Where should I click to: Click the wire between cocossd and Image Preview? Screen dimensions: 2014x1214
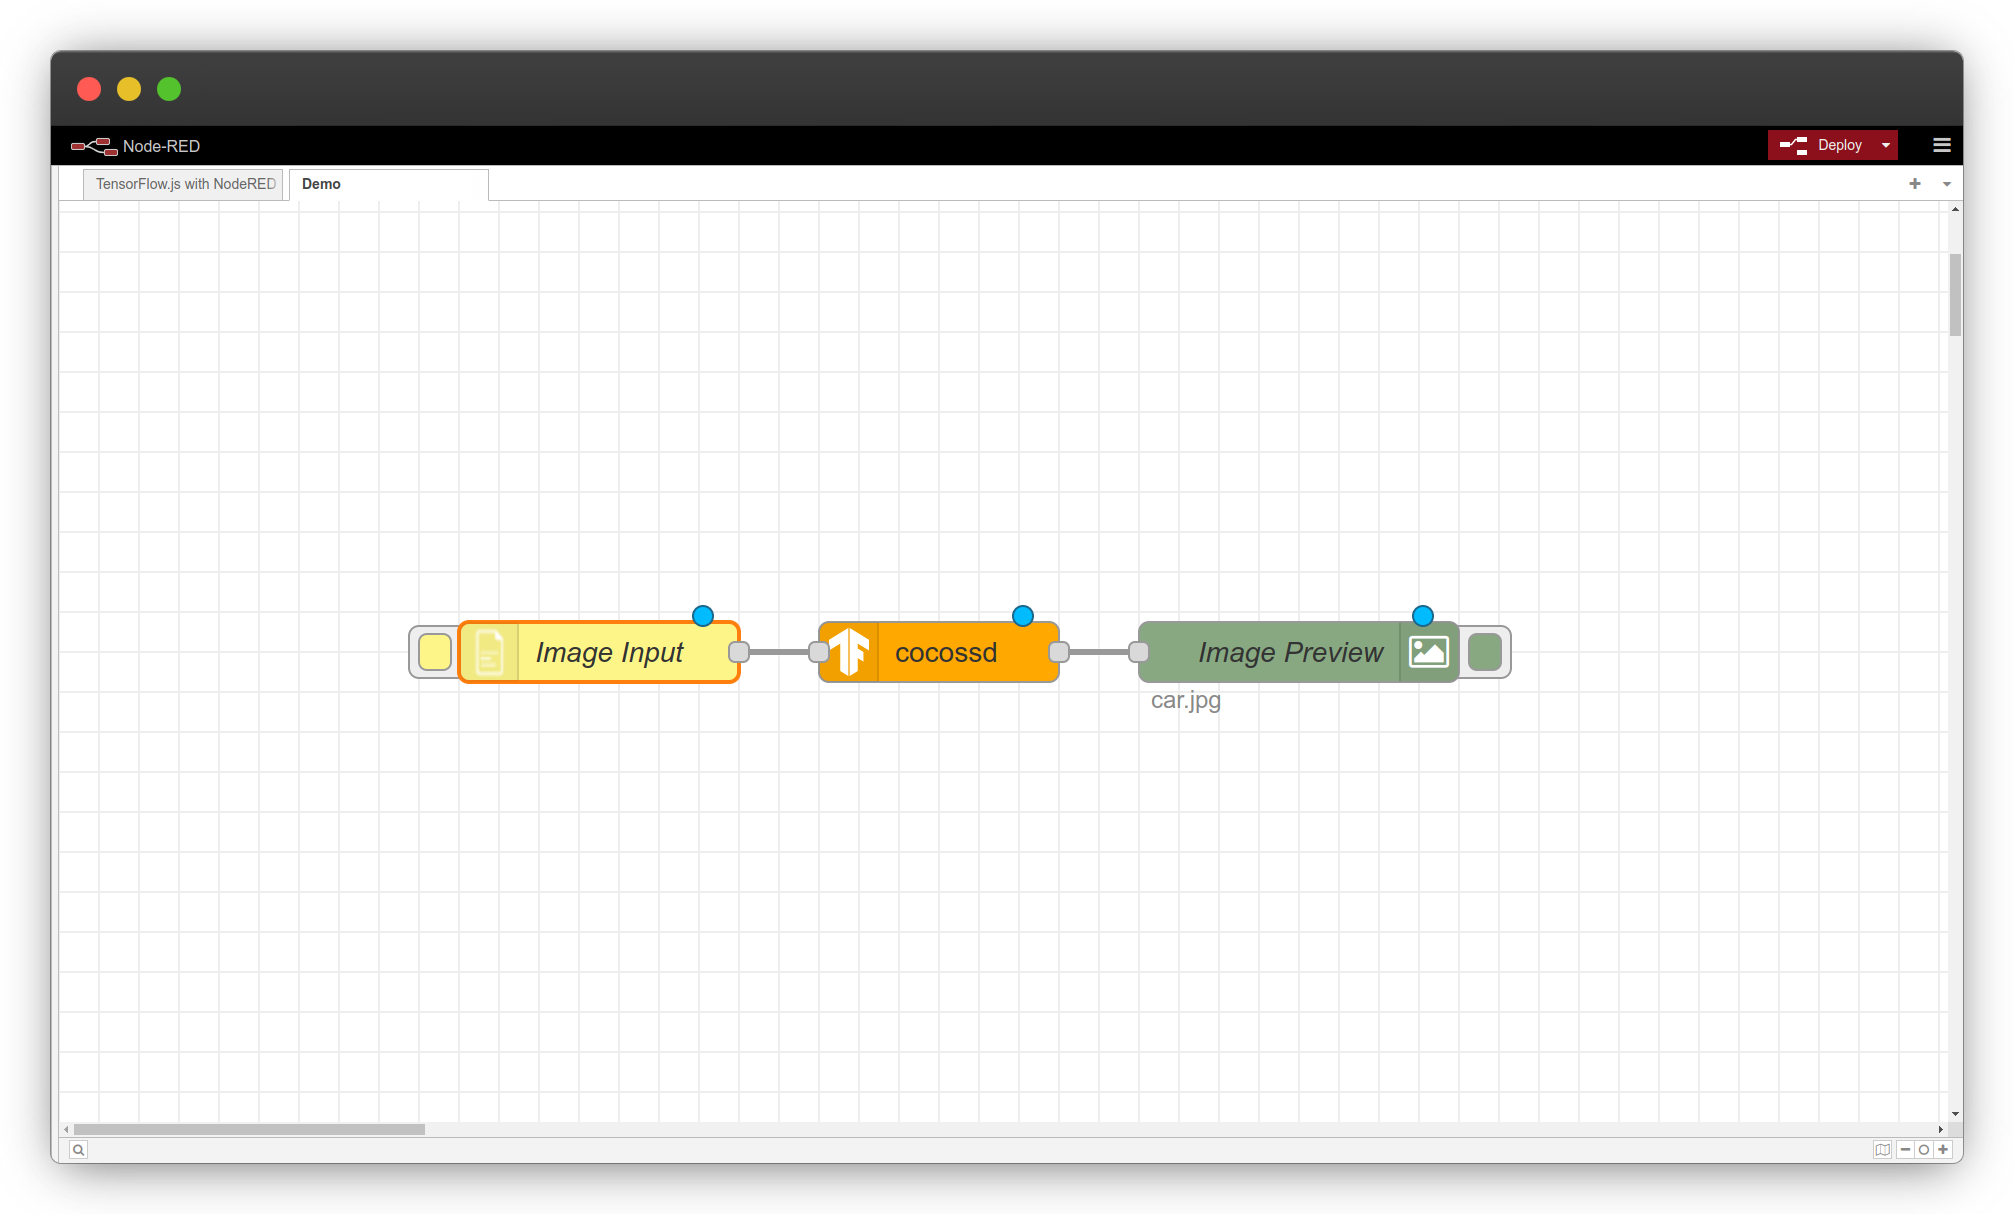1099,652
